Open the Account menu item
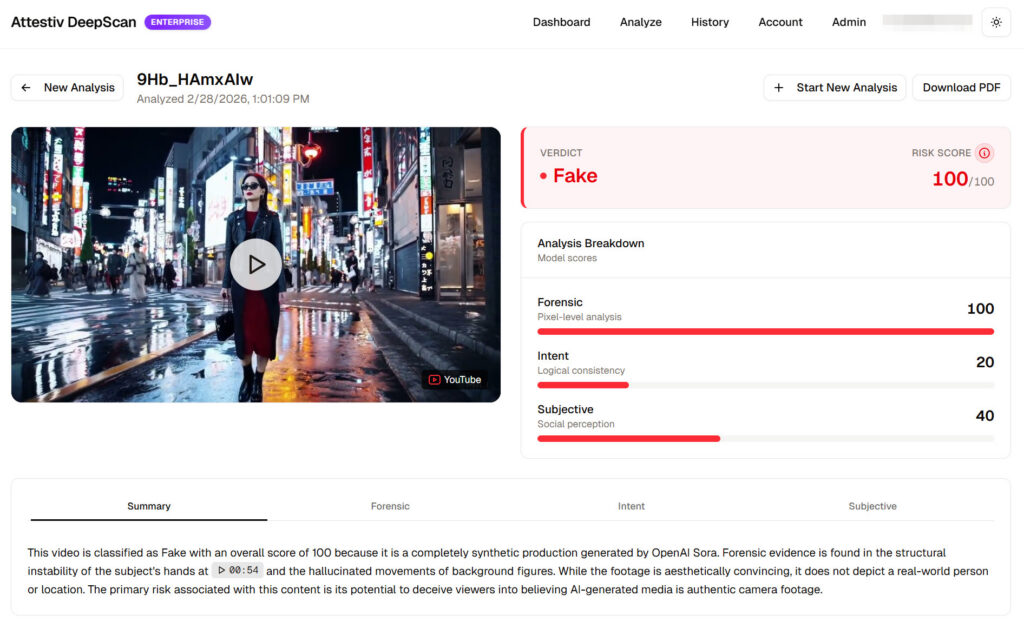Image resolution: width=1024 pixels, height=635 pixels. coord(780,22)
